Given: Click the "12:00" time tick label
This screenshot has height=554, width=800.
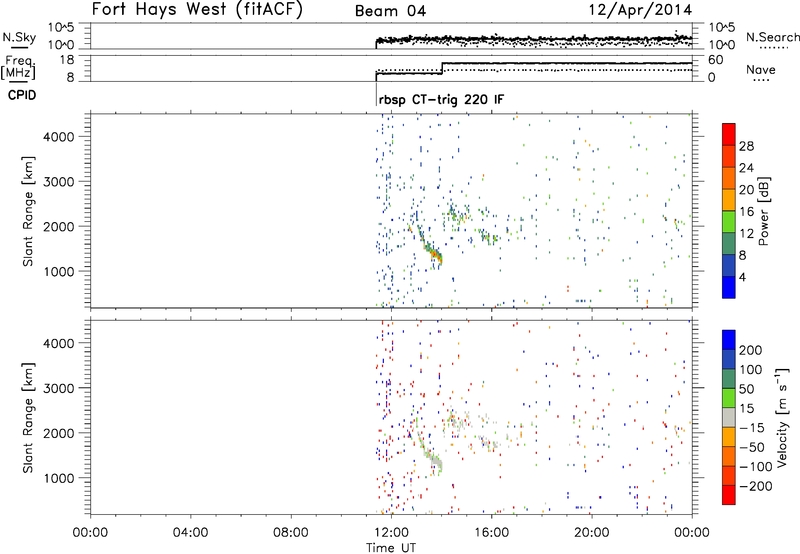Looking at the screenshot, I should [391, 533].
